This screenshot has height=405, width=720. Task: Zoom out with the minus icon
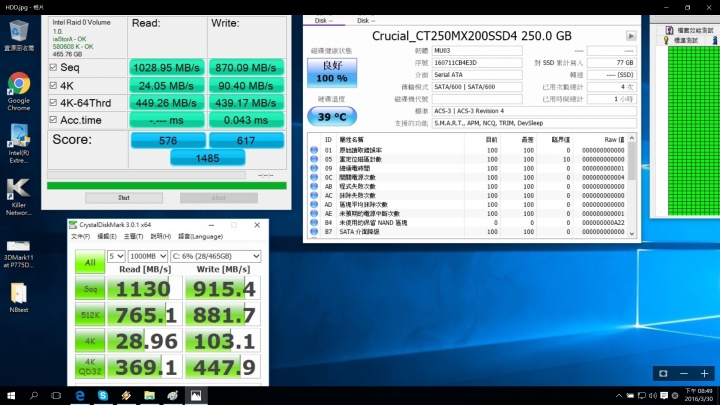684,373
